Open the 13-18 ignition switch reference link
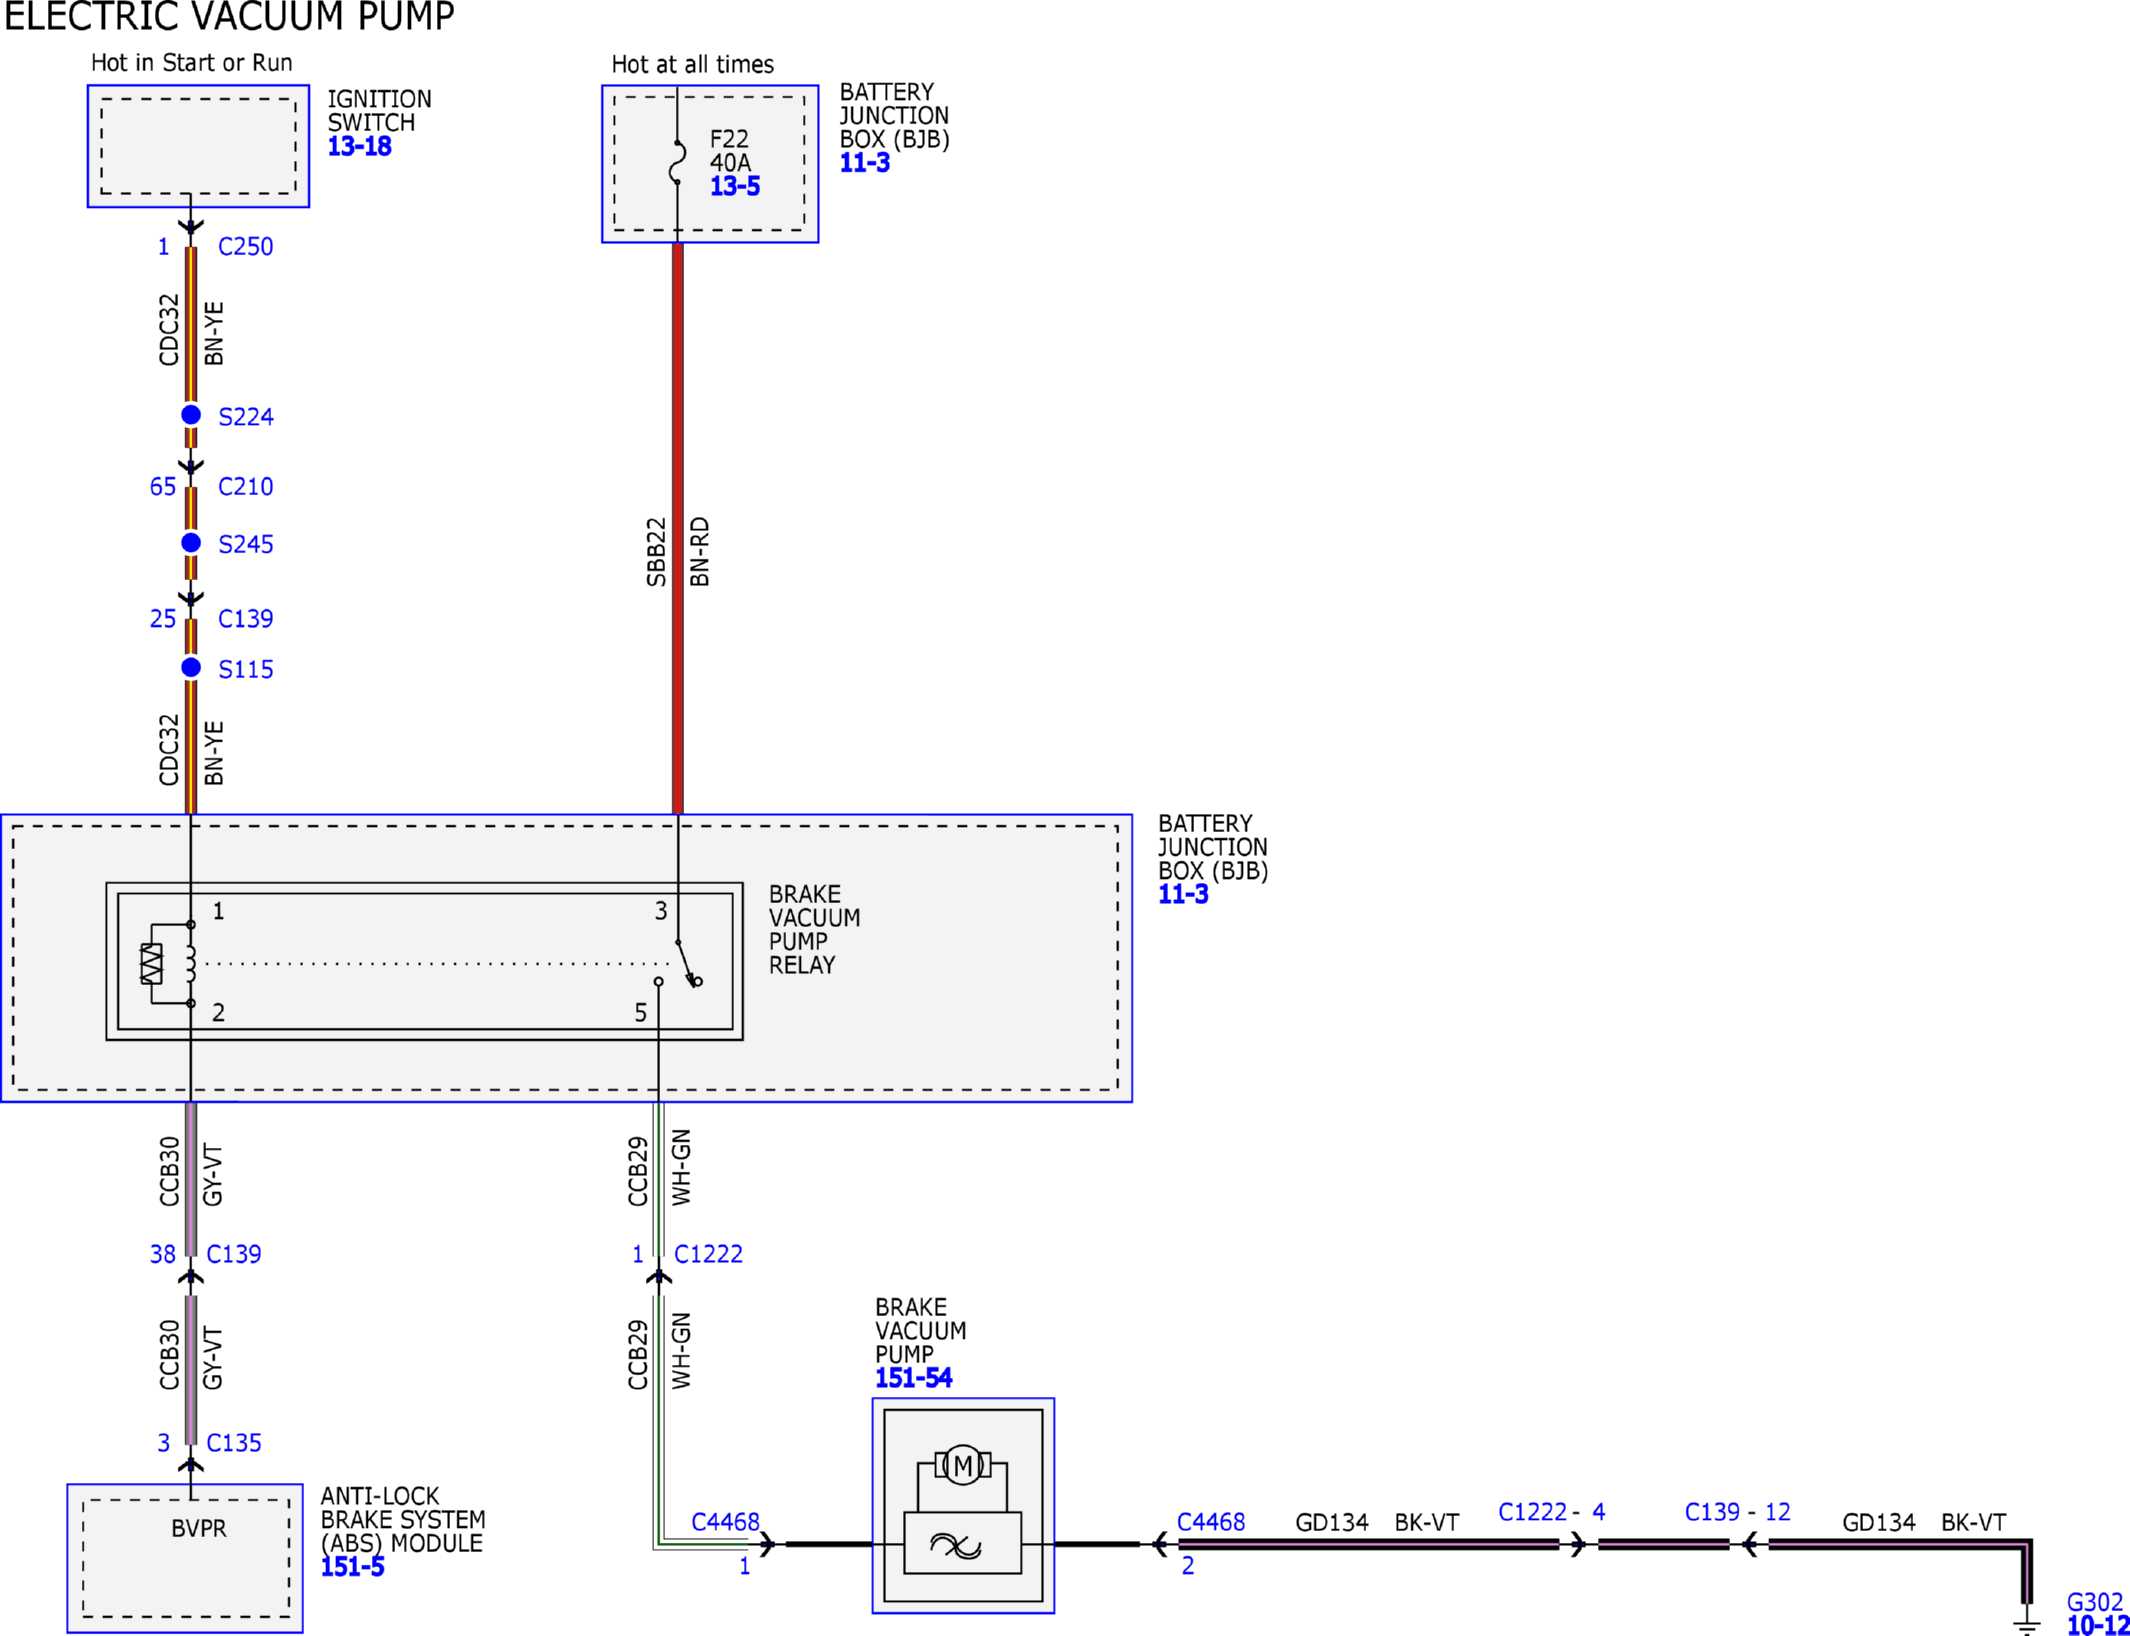This screenshot has width=2130, height=1636. pyautogui.click(x=359, y=147)
